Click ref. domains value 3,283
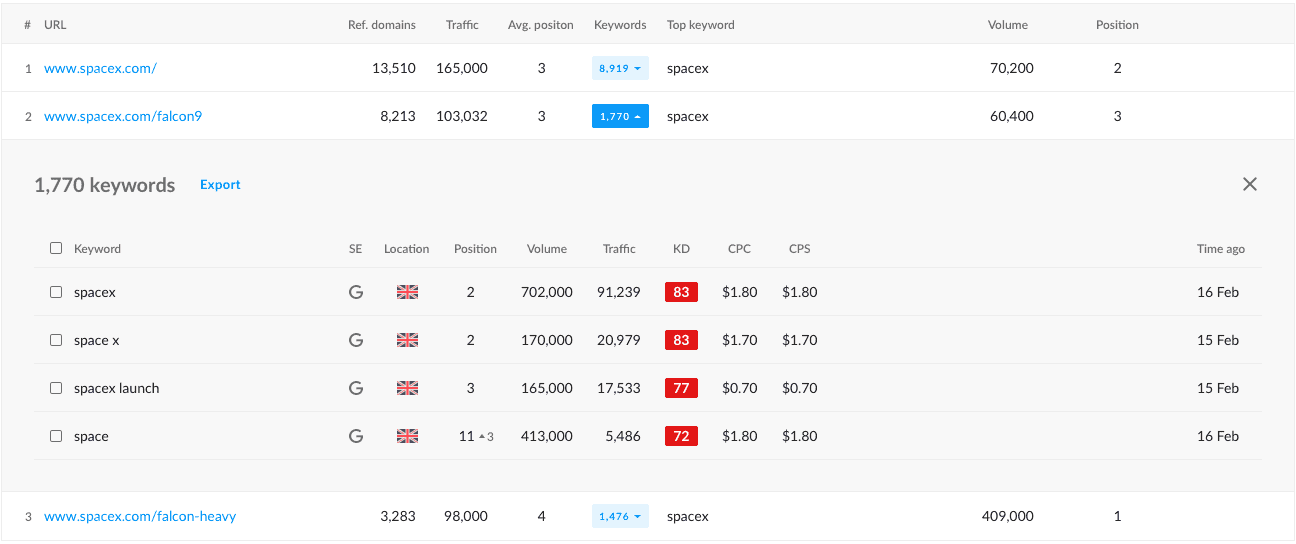The width and height of the screenshot is (1296, 544). click(397, 516)
